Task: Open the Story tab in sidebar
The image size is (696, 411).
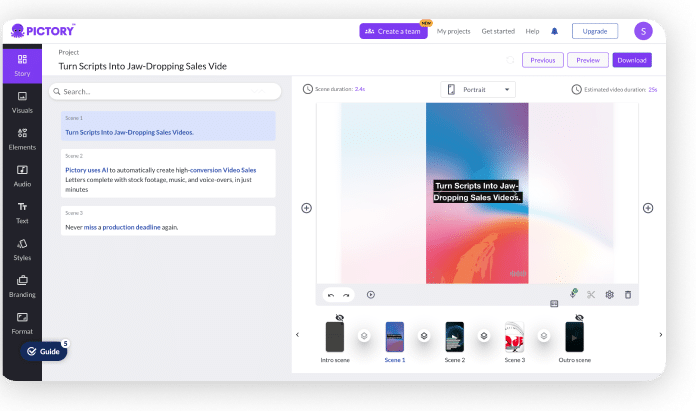Action: pos(22,65)
